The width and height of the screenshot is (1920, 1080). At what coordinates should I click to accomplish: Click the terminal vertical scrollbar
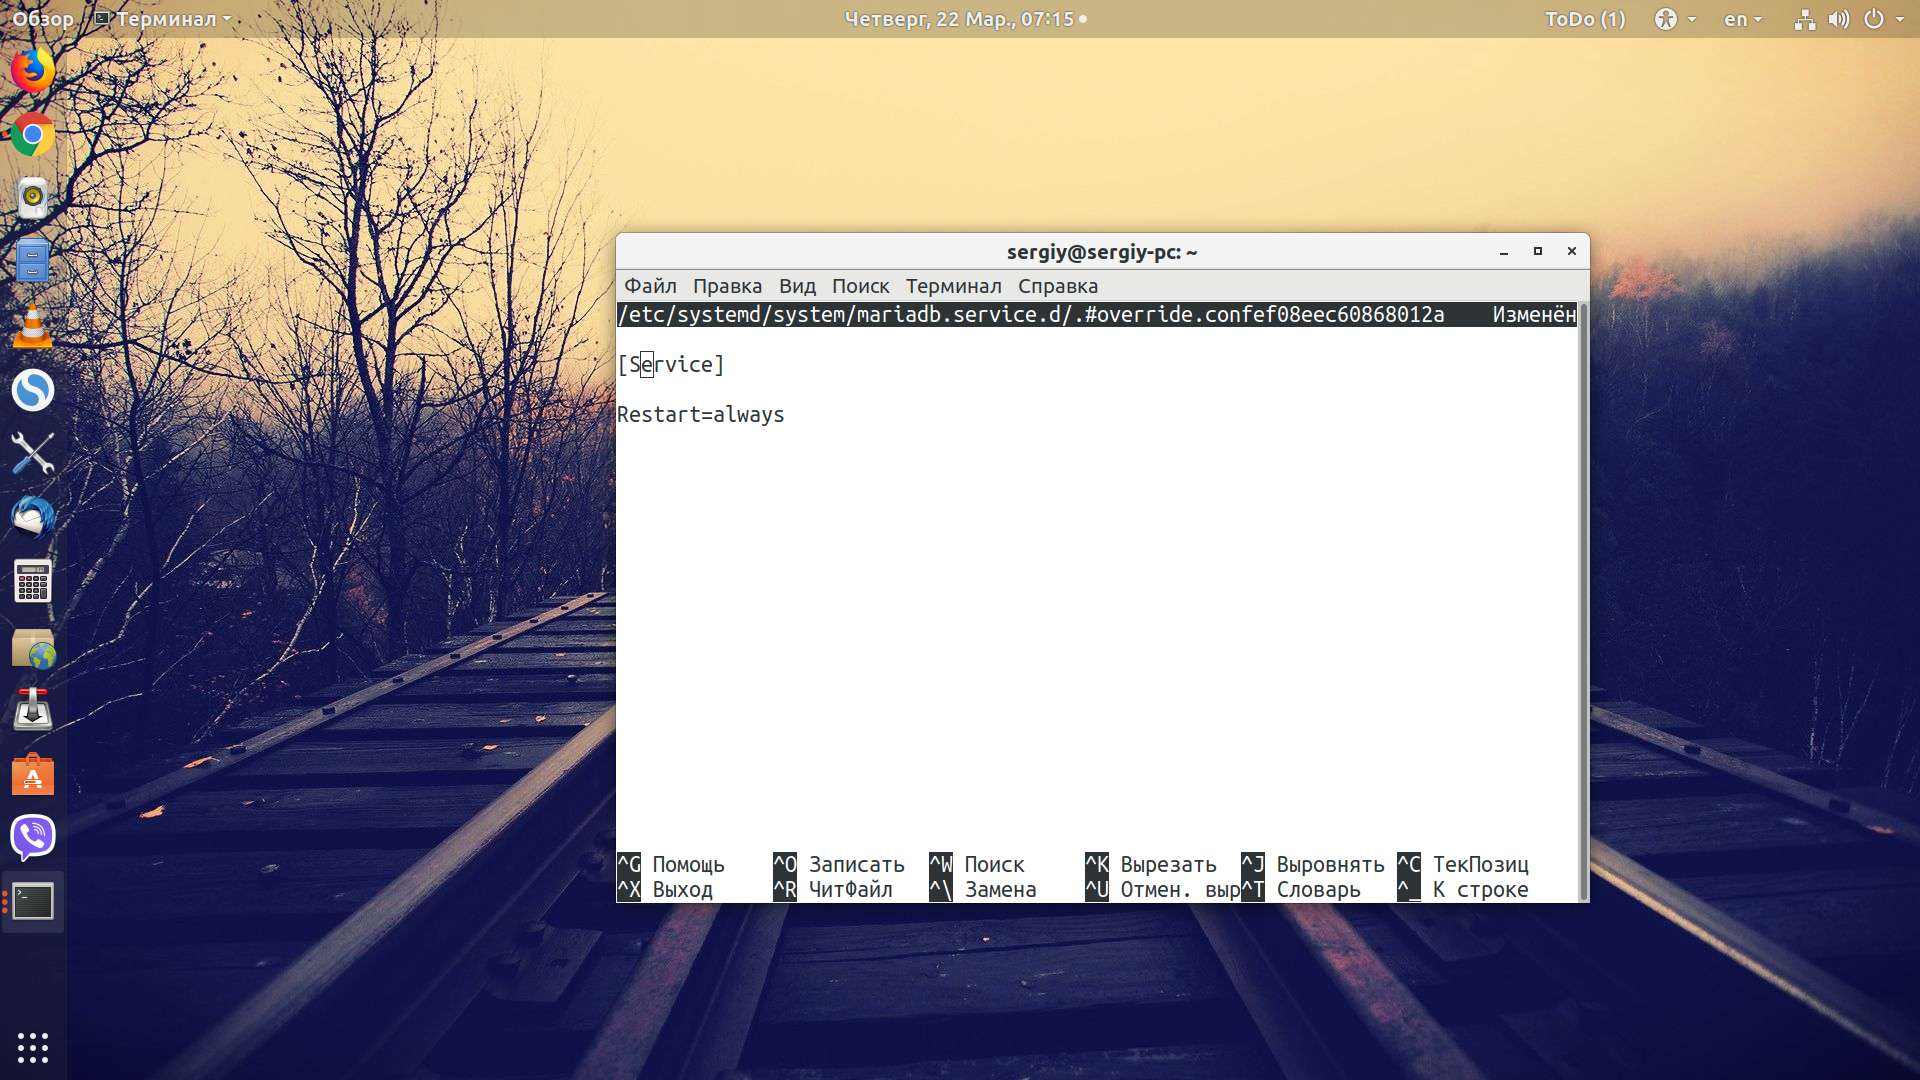pyautogui.click(x=1583, y=602)
